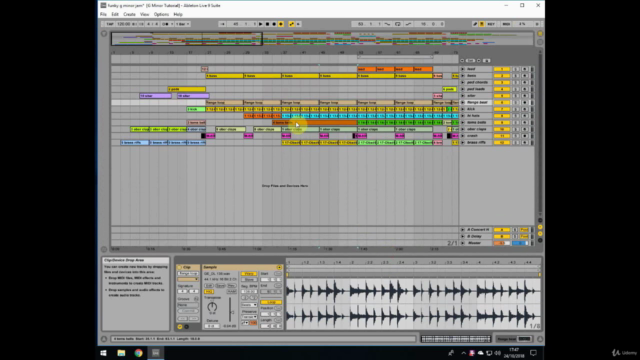Solo the kick track
Image resolution: width=640 pixels, height=360 pixels.
pyautogui.click(x=516, y=109)
